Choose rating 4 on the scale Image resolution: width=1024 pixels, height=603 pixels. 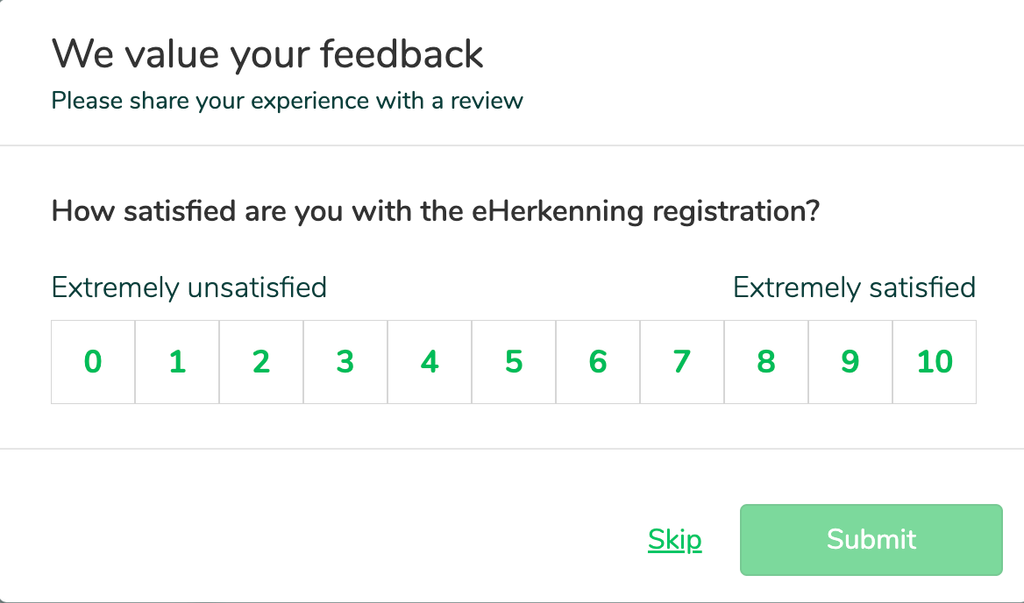pyautogui.click(x=429, y=361)
